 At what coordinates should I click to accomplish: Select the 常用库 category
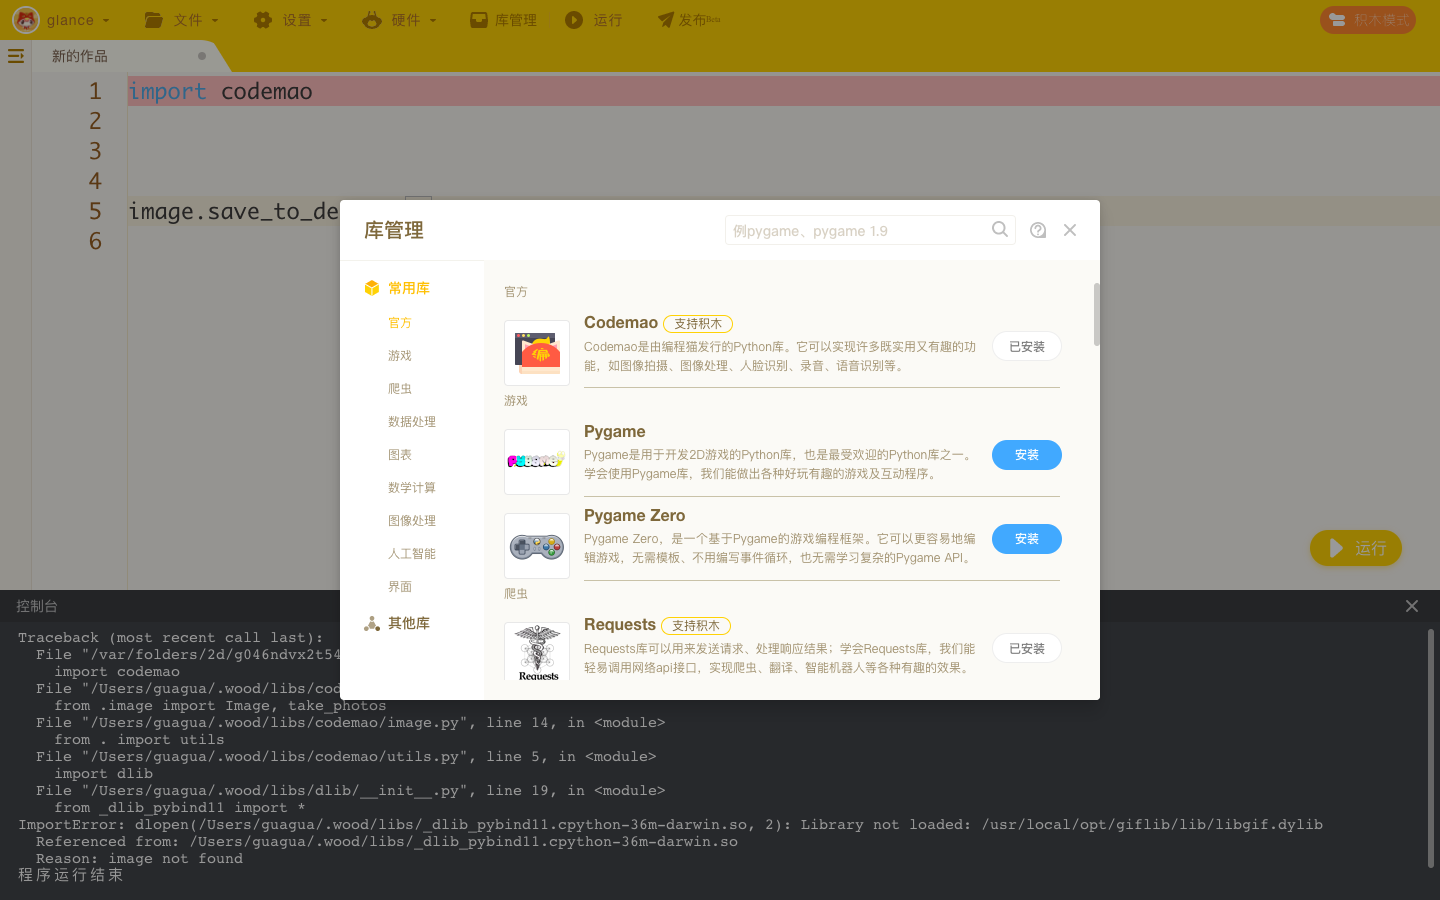397,288
